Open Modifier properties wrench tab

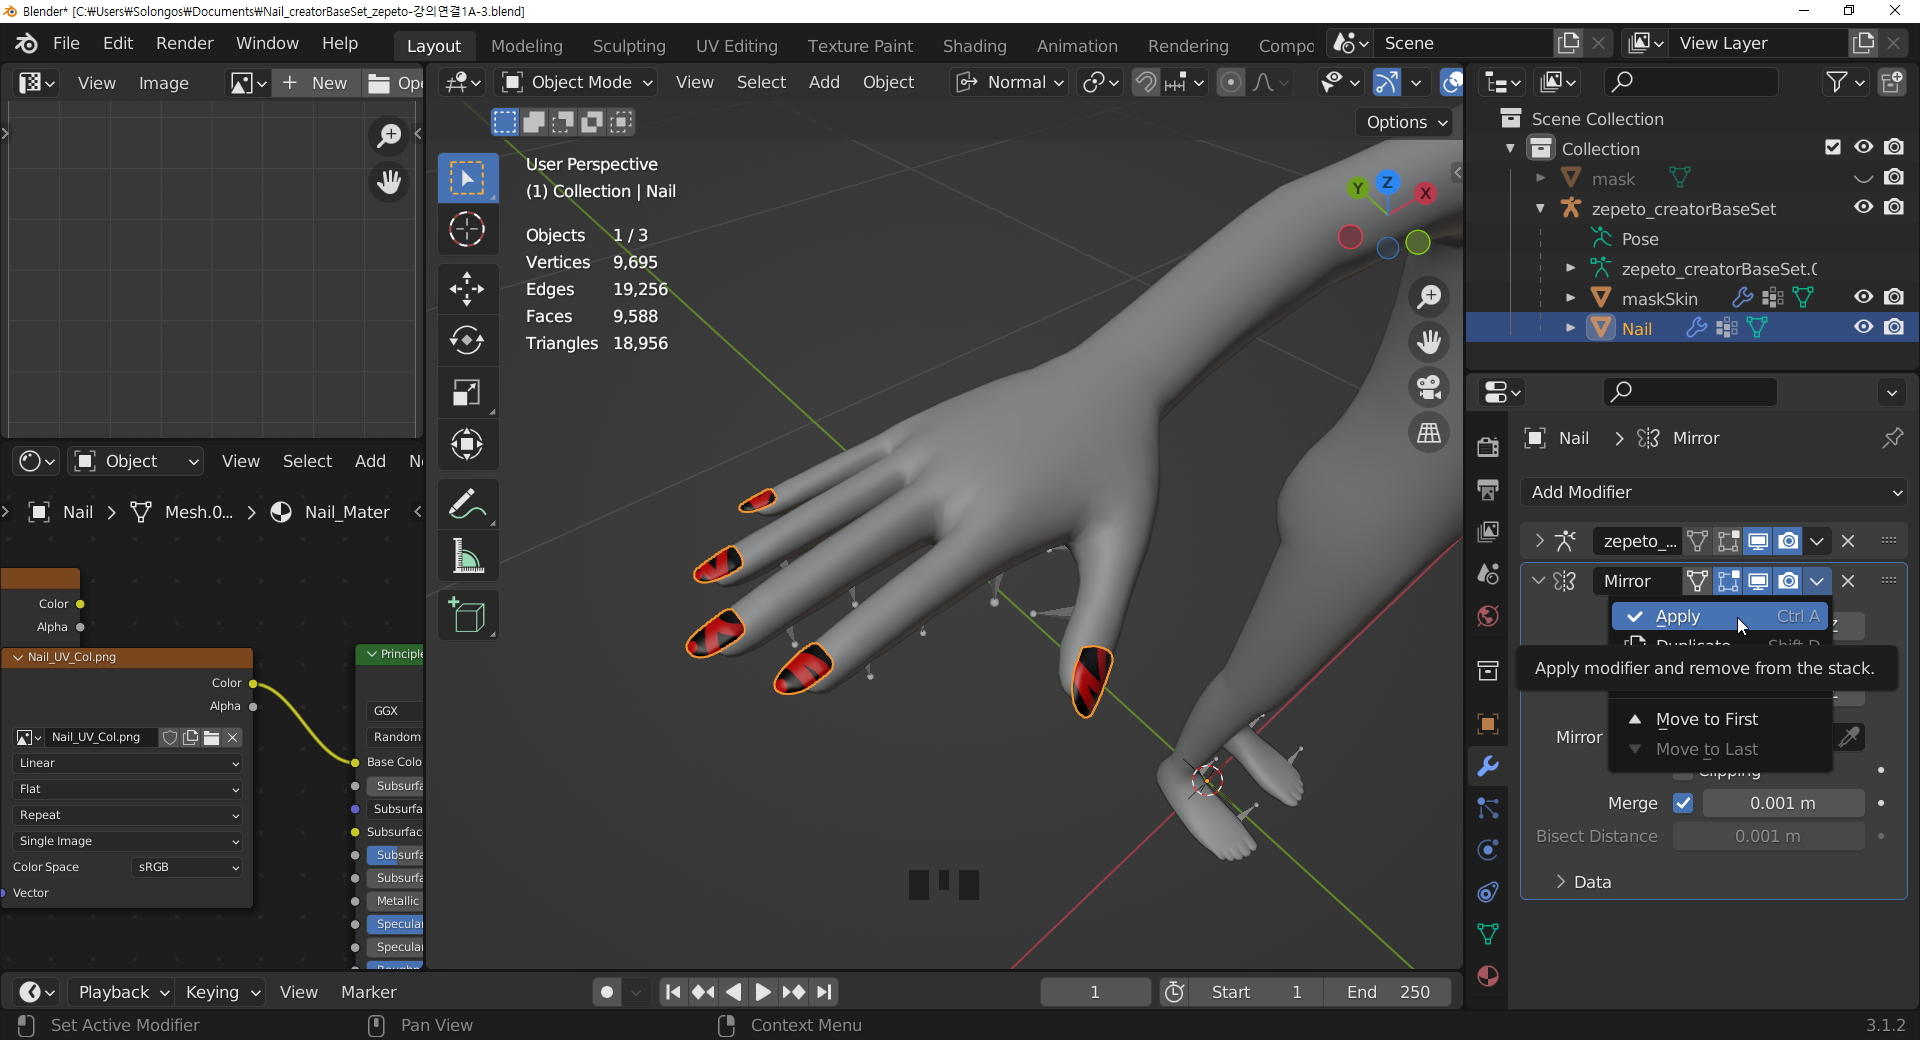[x=1488, y=766]
